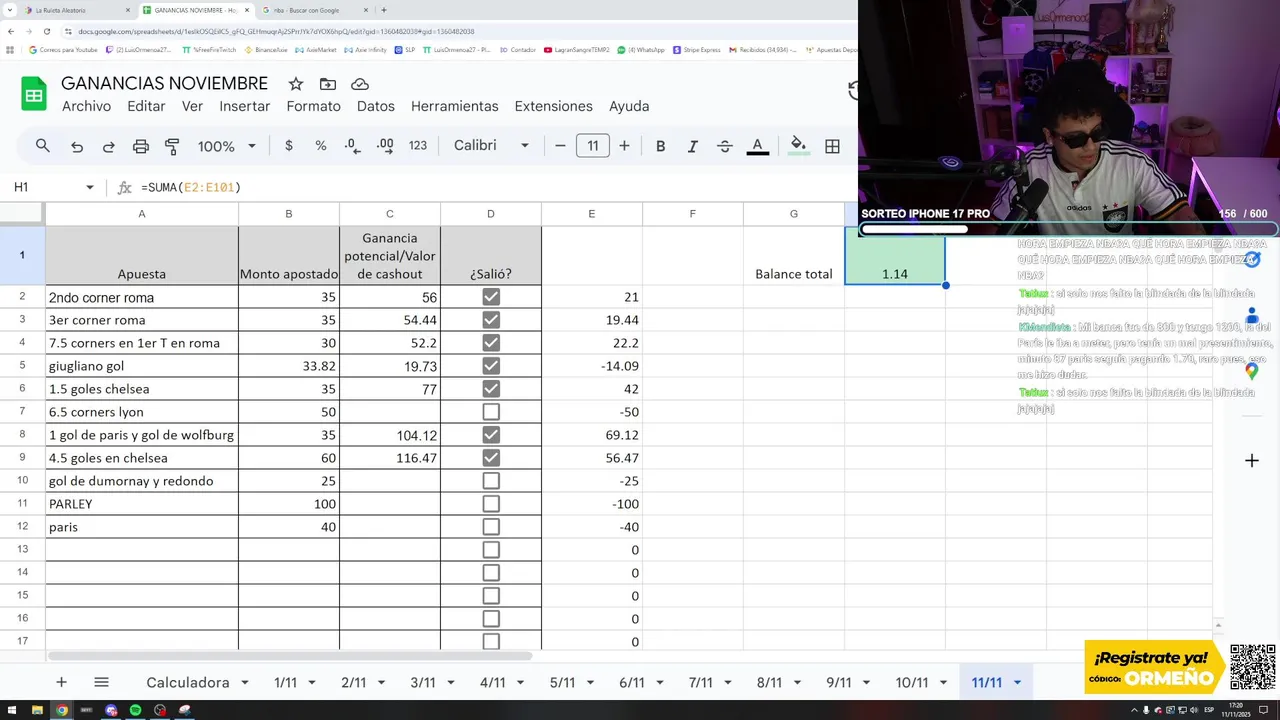Increase decimal places
Image resolution: width=1280 pixels, height=720 pixels.
[385, 146]
